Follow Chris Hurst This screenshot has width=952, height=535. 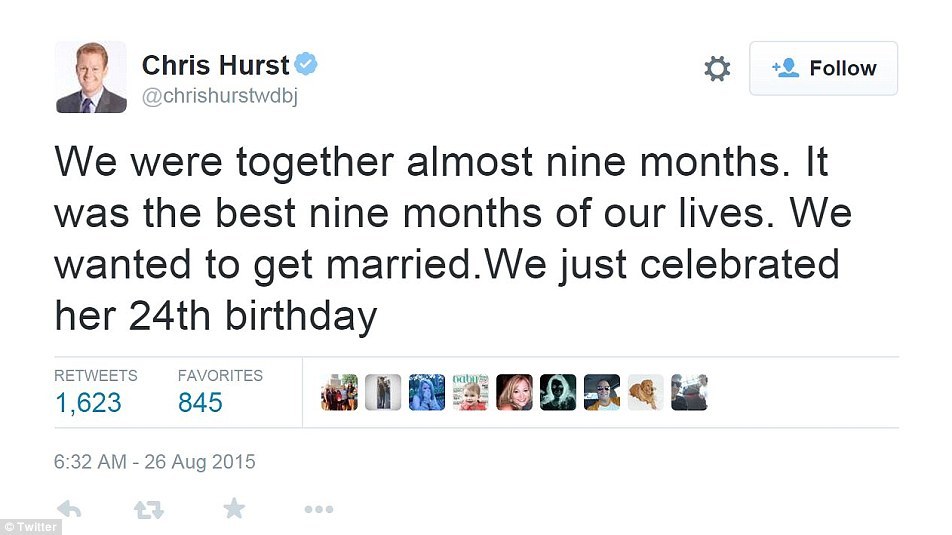click(x=823, y=69)
